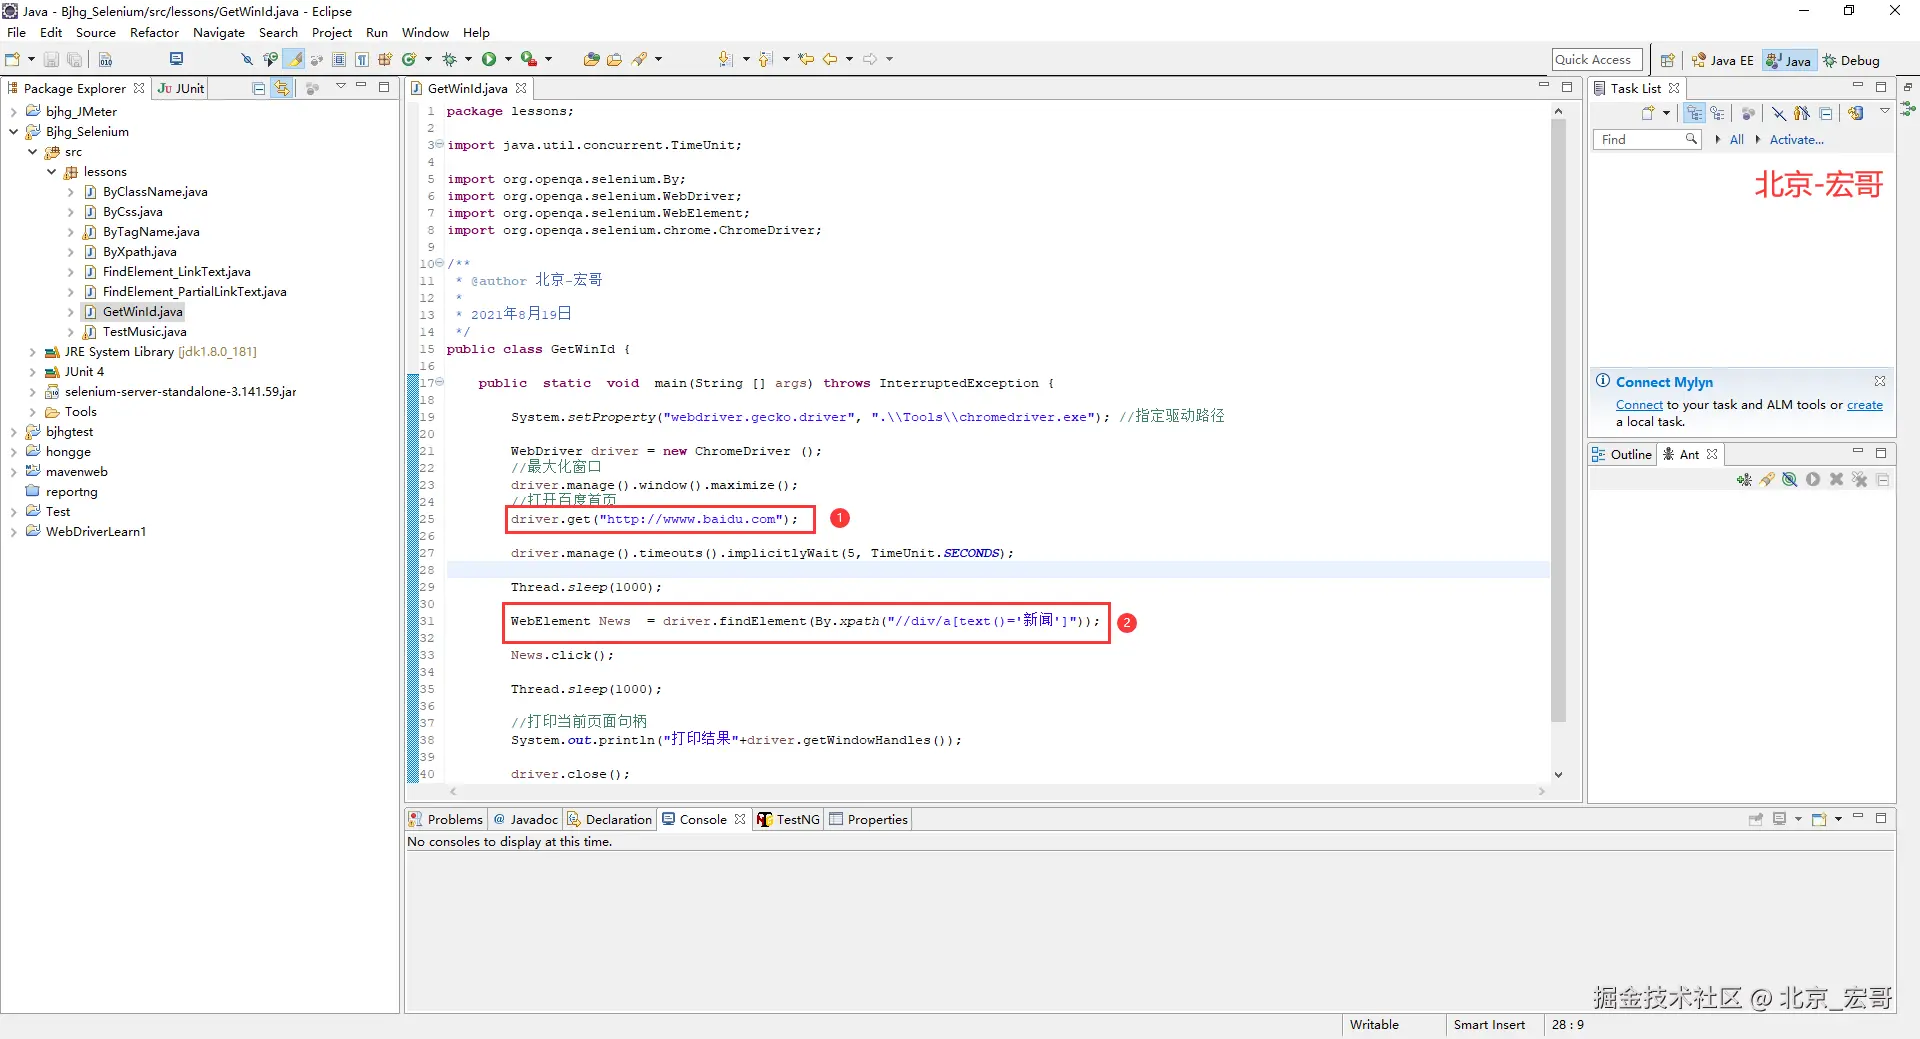The image size is (1920, 1039).
Task: Expand the bjhg_JMeter project
Action: click(x=14, y=112)
